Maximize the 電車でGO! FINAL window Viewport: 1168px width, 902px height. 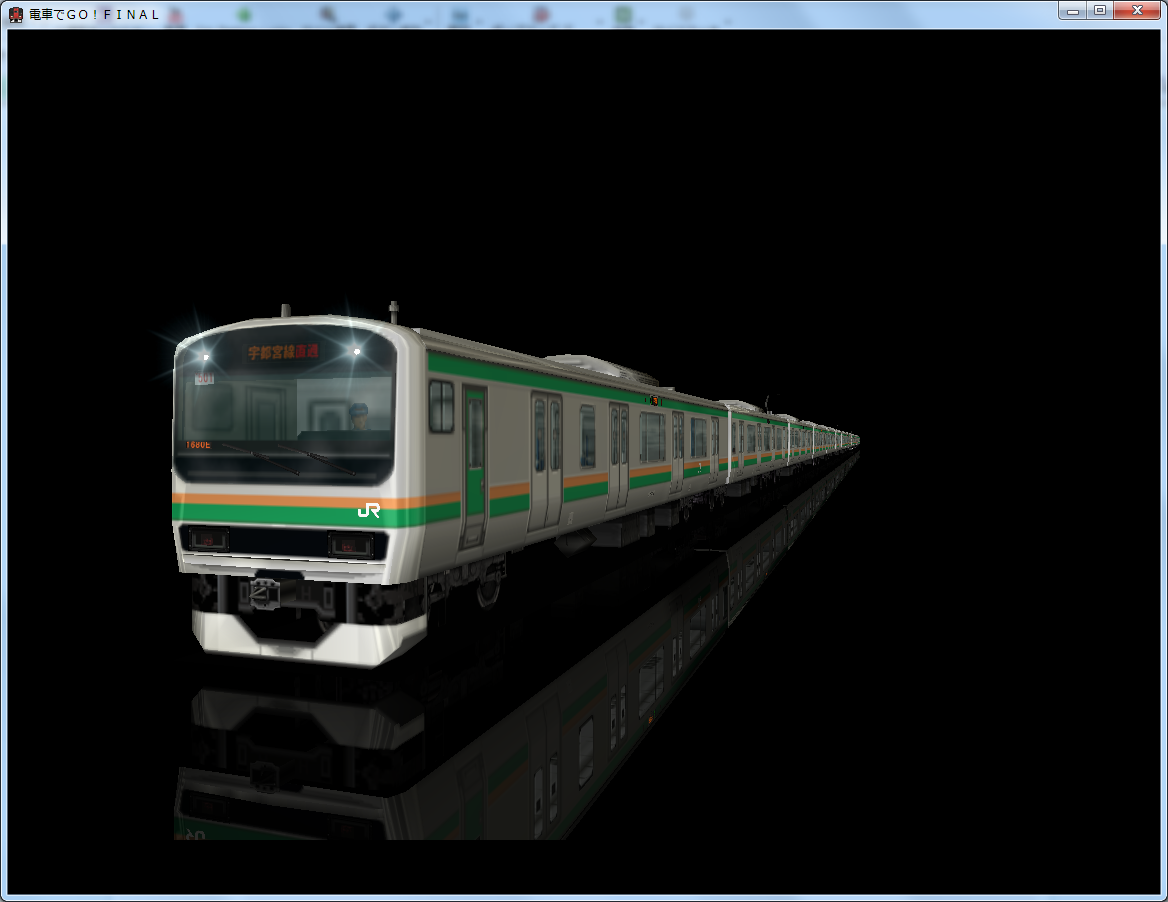[x=1100, y=10]
